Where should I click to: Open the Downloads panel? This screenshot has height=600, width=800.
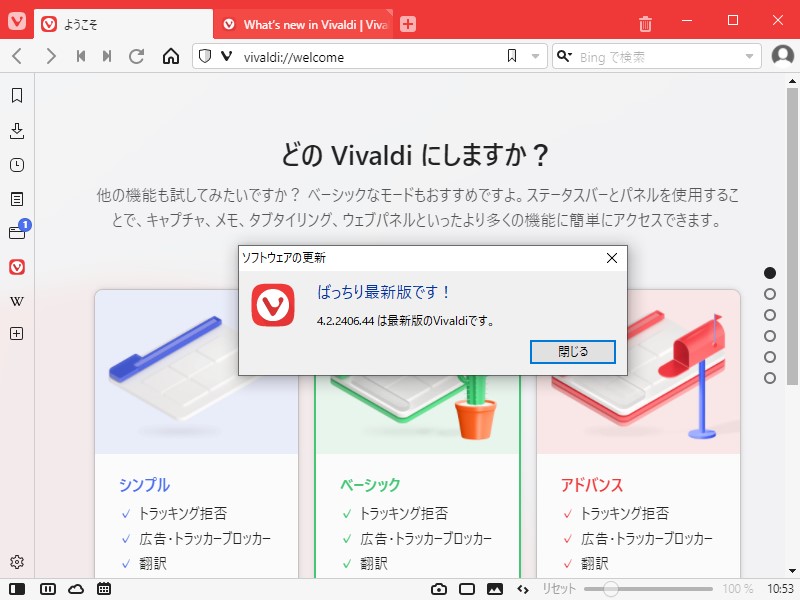coord(16,130)
